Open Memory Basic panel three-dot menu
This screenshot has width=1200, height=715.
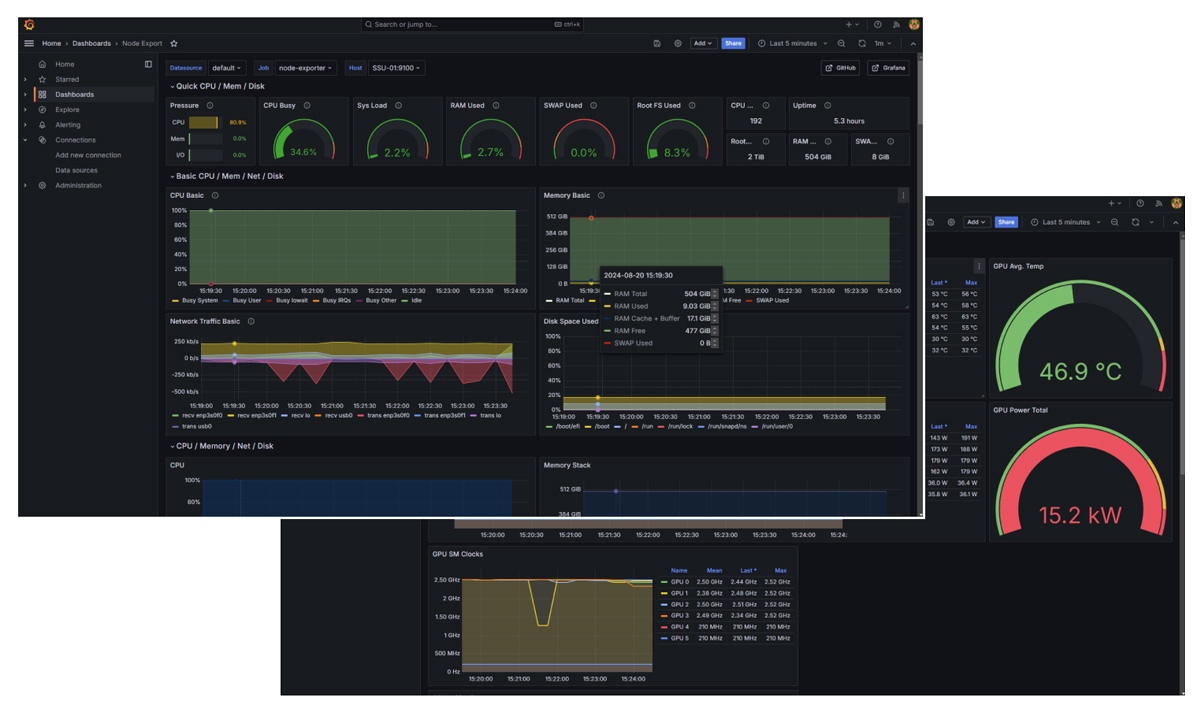(x=903, y=196)
